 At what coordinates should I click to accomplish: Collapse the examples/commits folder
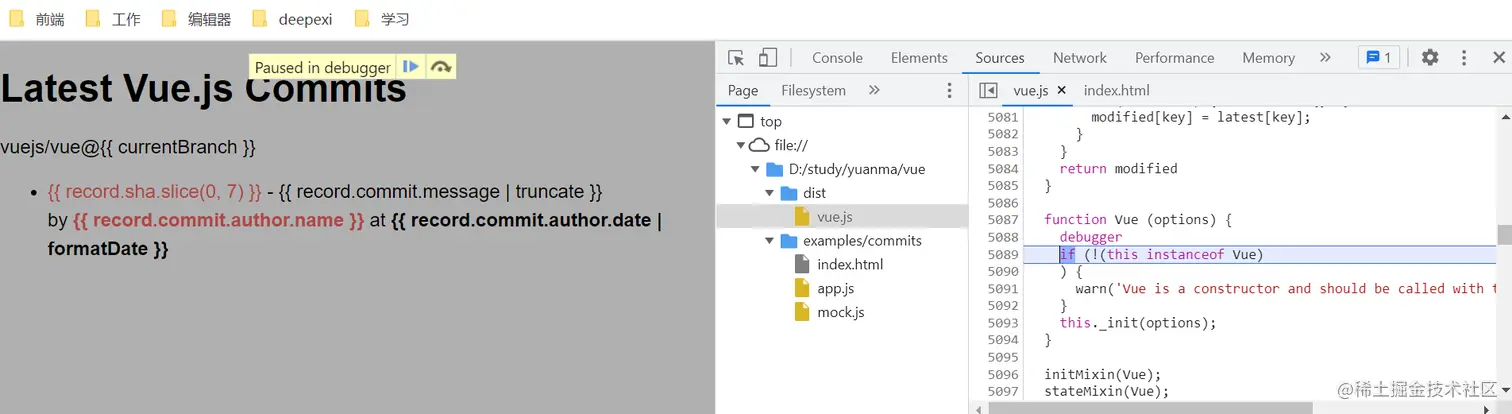(x=770, y=241)
